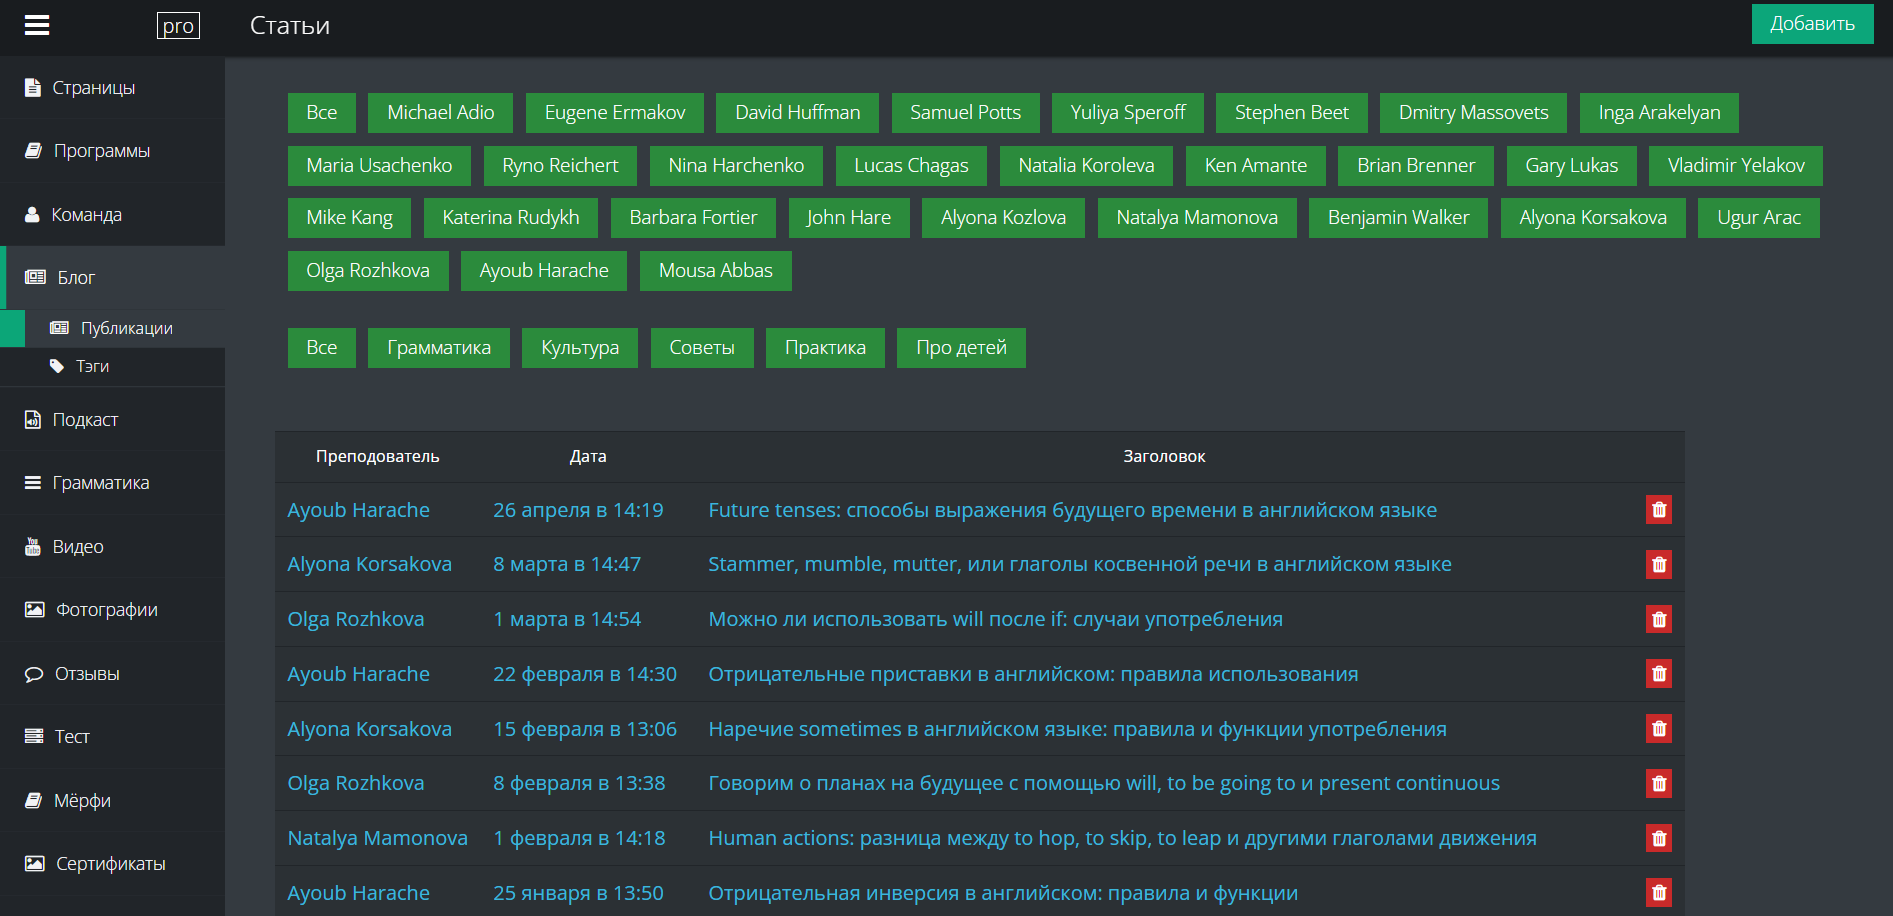Delete the Отрицательные приставки article
Viewport: 1893px width, 916px height.
[x=1659, y=674]
